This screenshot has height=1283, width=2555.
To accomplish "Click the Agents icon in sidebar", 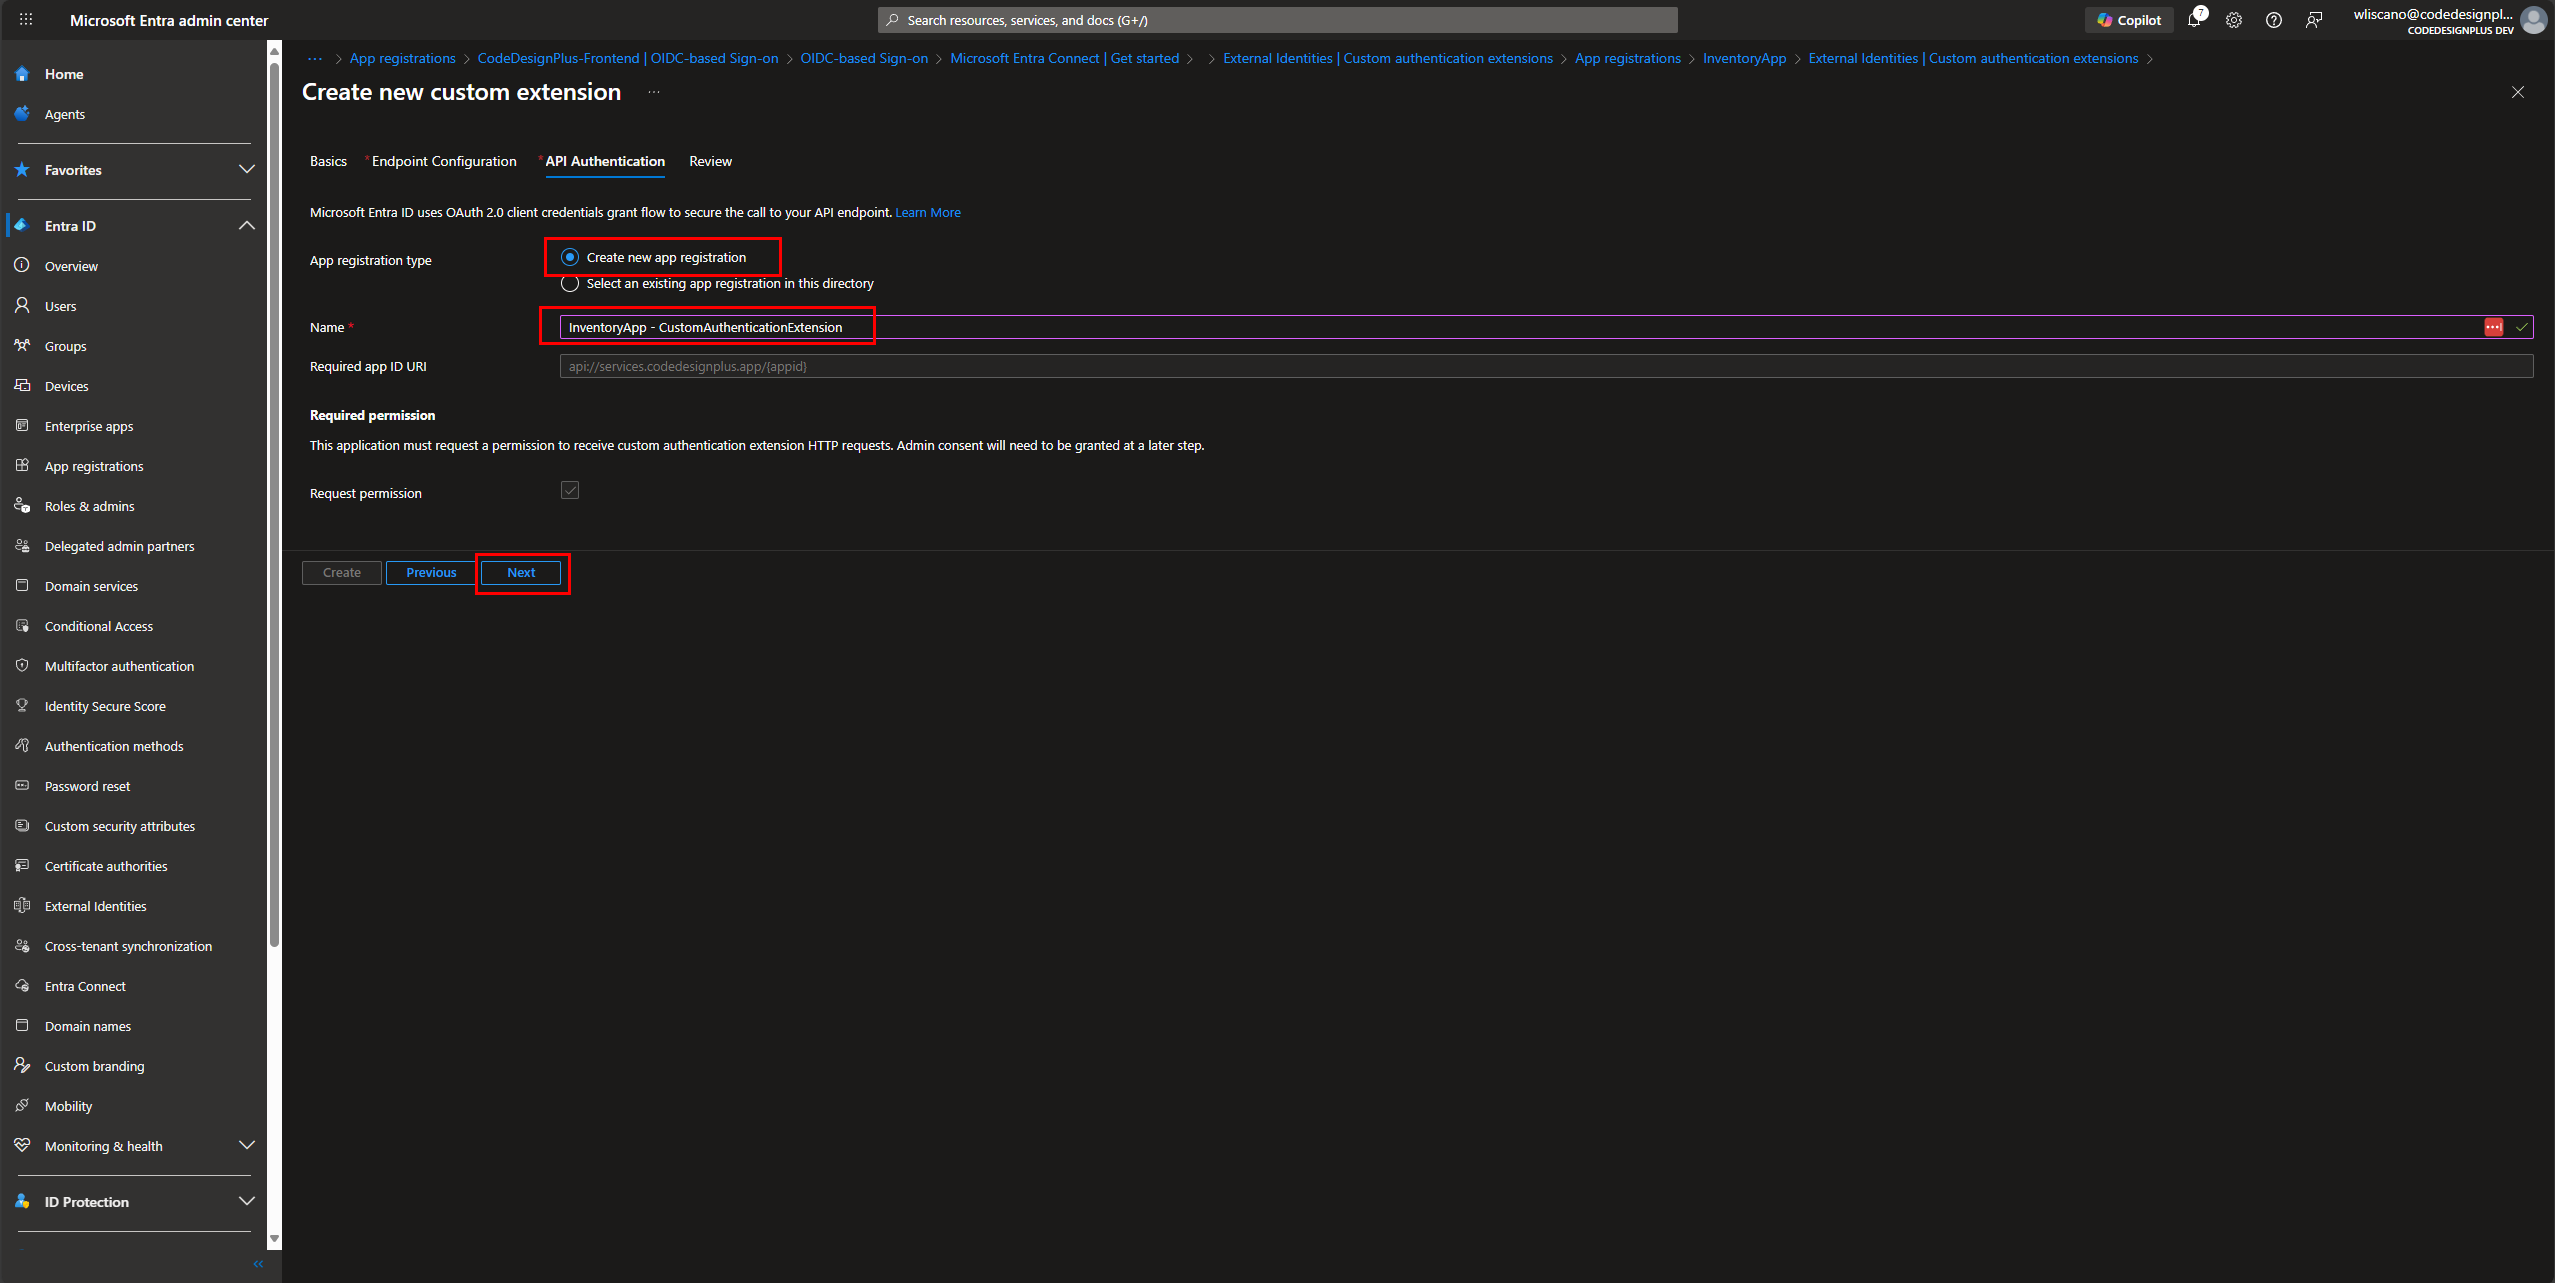I will tap(22, 114).
